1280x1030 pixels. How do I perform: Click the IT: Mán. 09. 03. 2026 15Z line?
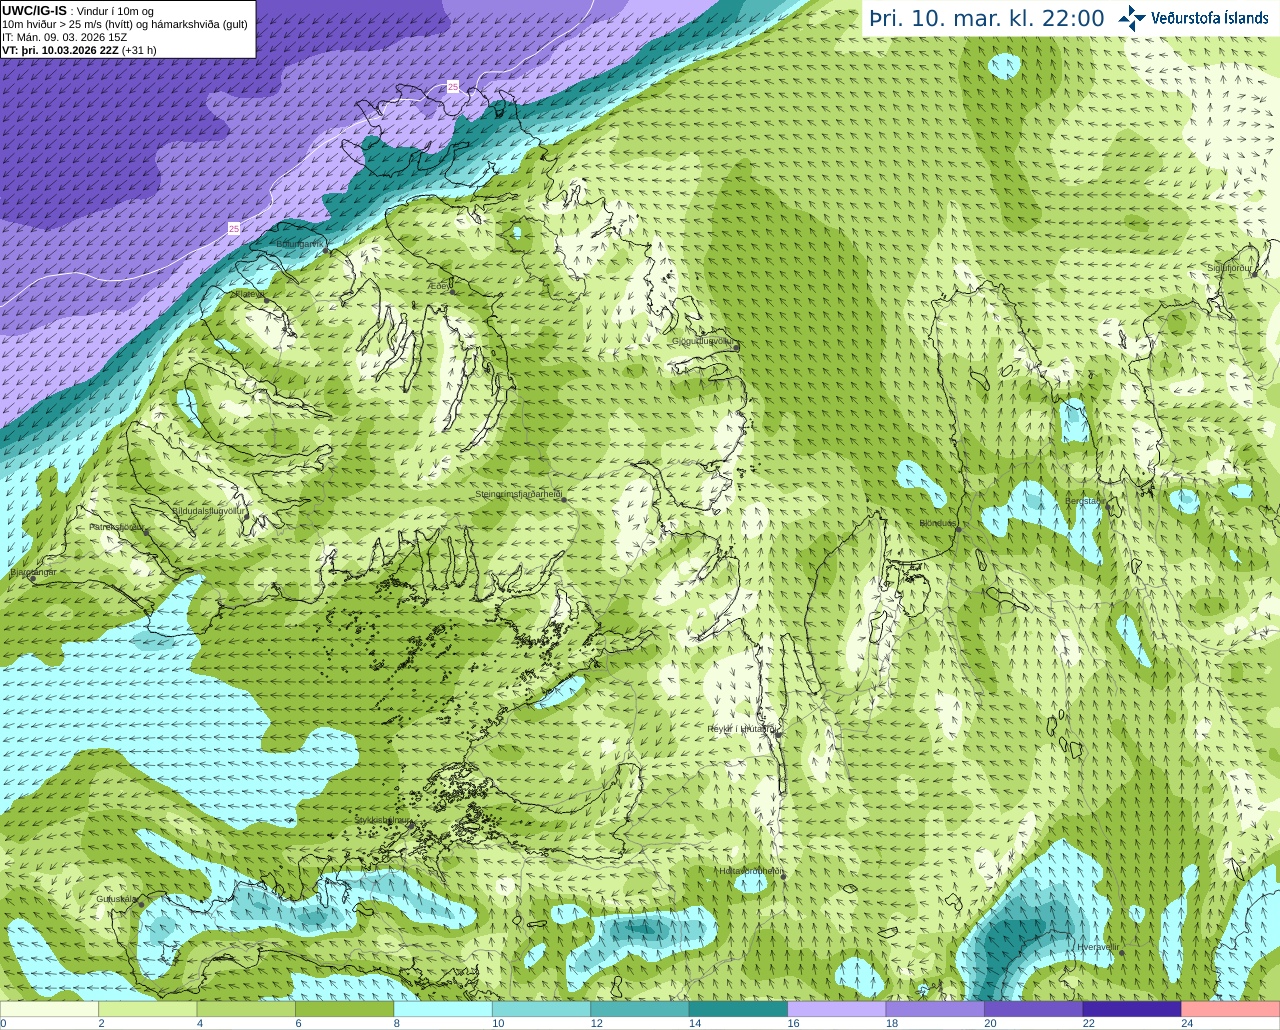click(65, 36)
